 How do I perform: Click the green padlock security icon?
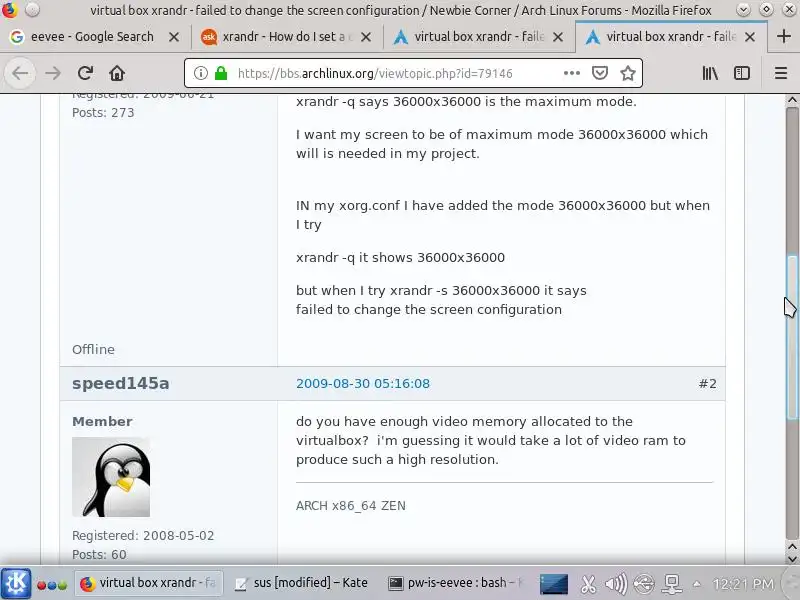pos(221,73)
